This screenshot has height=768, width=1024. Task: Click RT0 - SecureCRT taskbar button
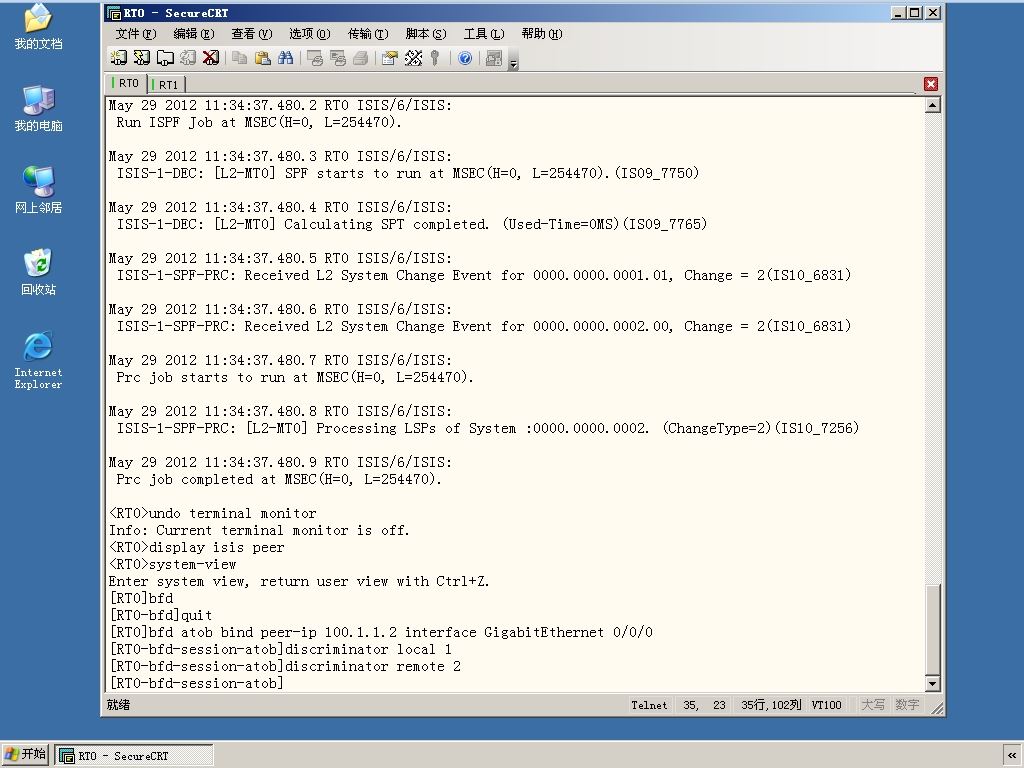point(134,756)
